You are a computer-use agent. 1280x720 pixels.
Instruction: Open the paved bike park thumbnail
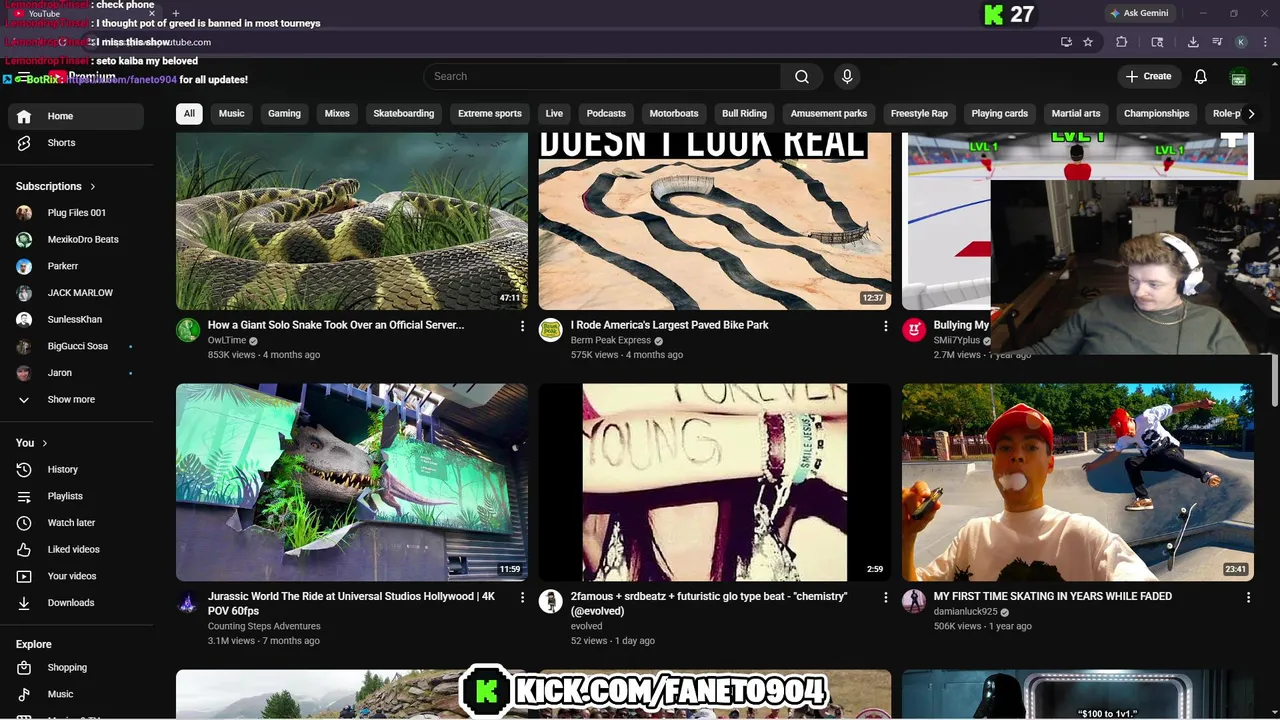[x=714, y=221]
